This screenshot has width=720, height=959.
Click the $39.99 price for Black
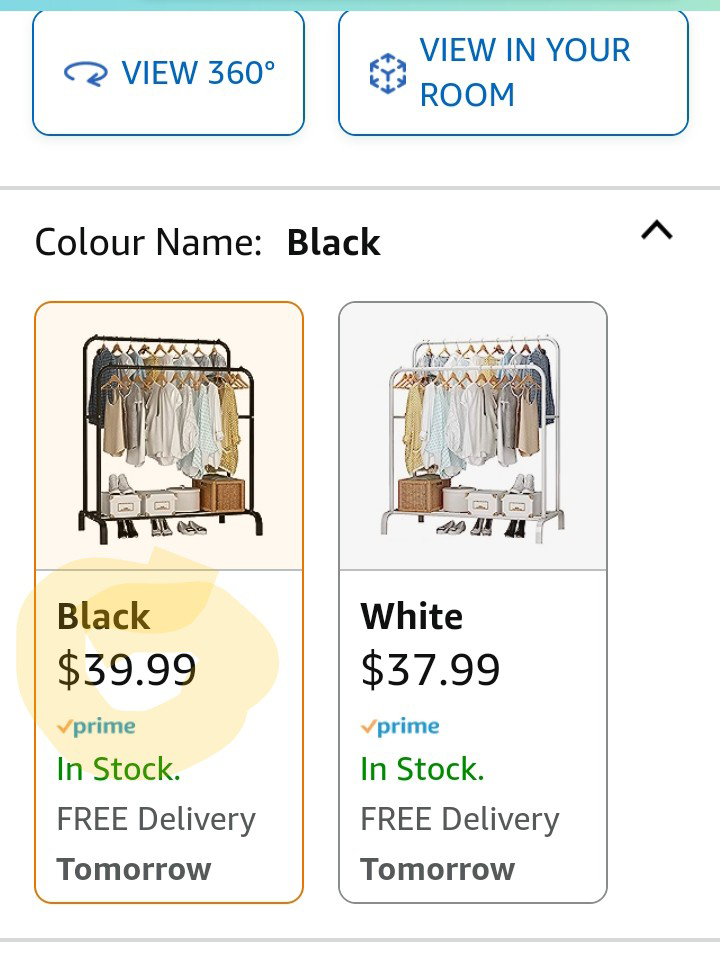tap(127, 669)
